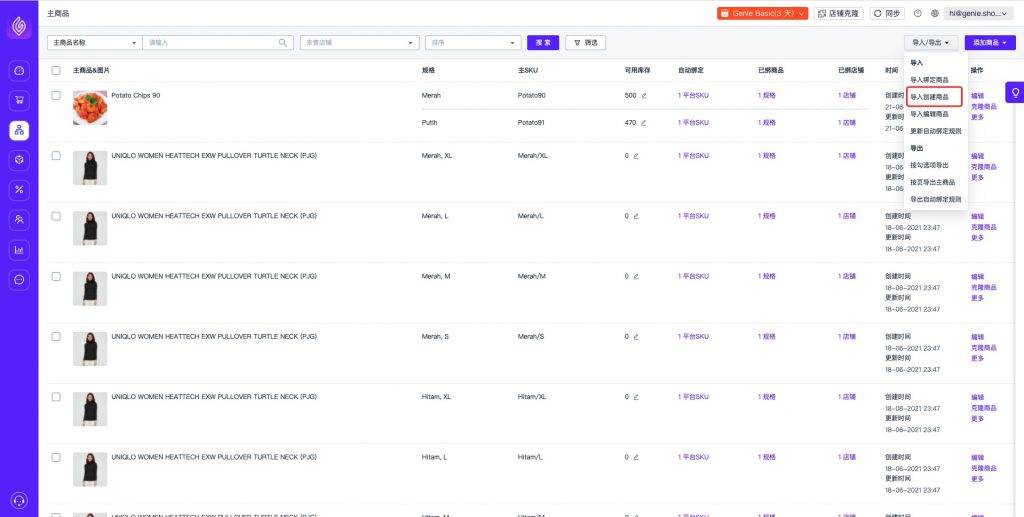
Task: Open the dashboard gauge icon in sidebar
Action: click(x=19, y=70)
